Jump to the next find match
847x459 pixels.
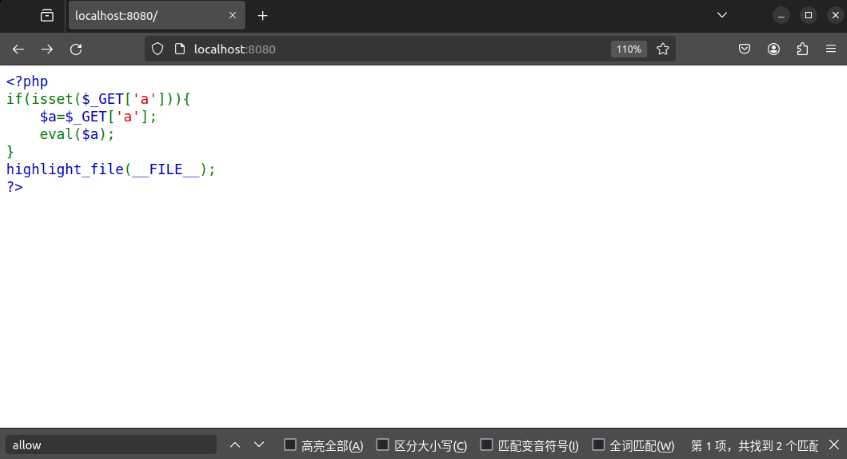pyautogui.click(x=259, y=445)
